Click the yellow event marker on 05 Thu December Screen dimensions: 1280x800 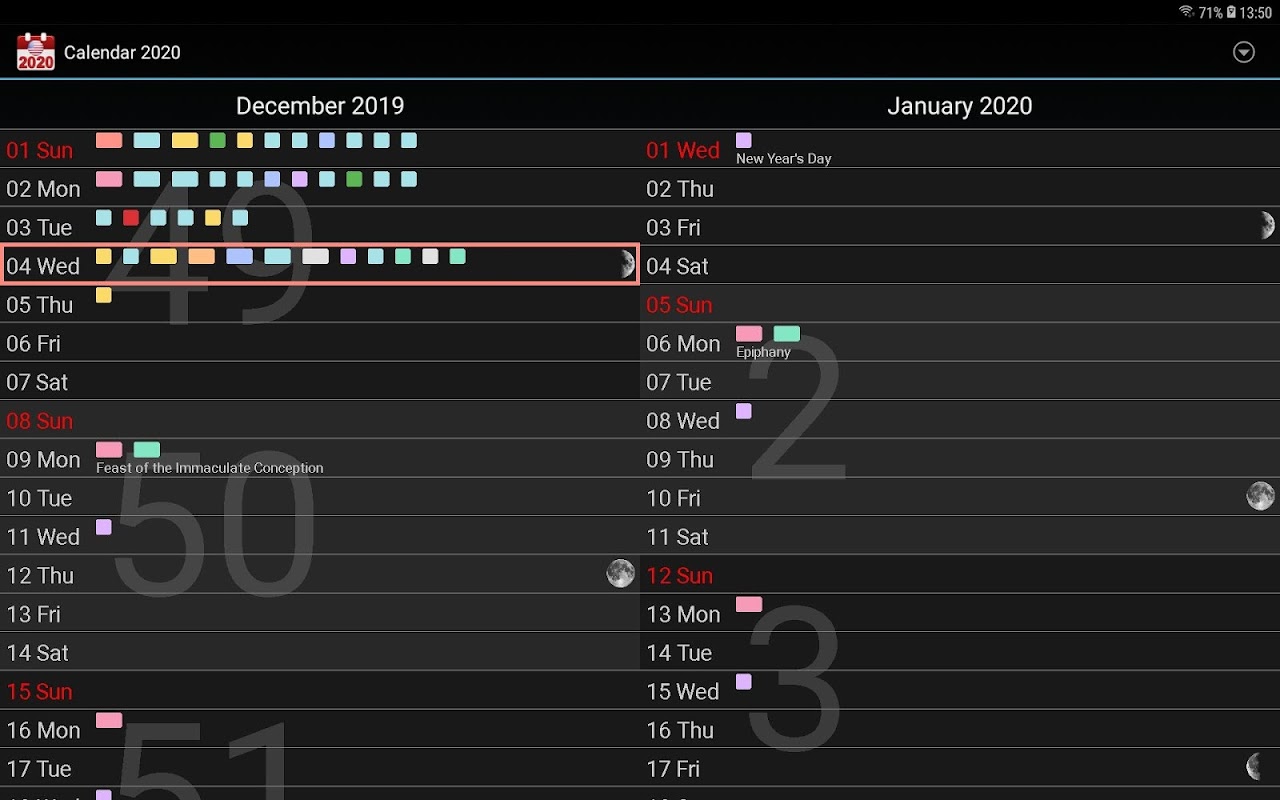click(x=104, y=295)
